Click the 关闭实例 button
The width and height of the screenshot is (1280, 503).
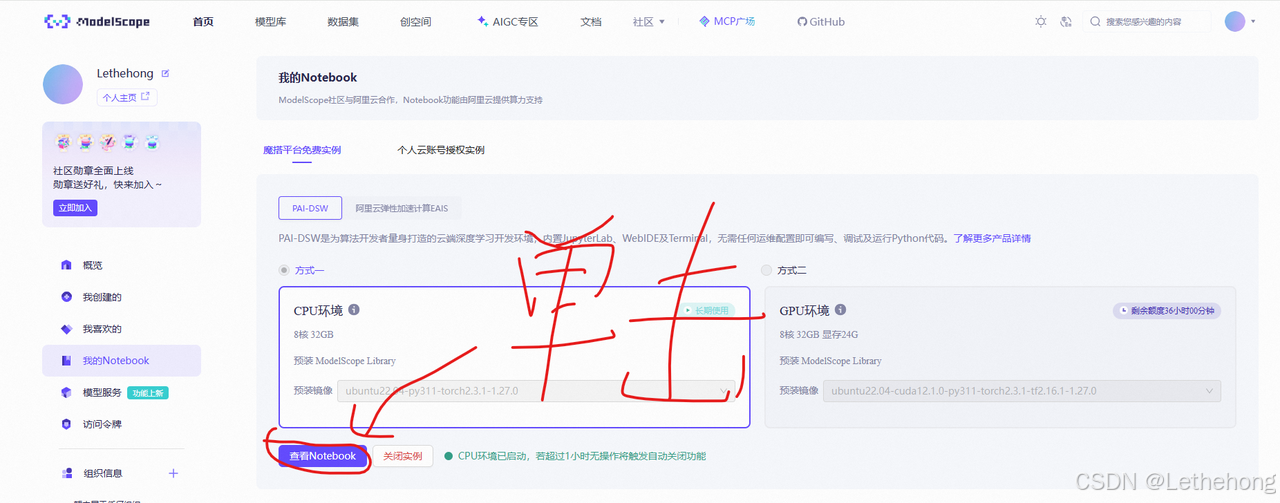(403, 456)
